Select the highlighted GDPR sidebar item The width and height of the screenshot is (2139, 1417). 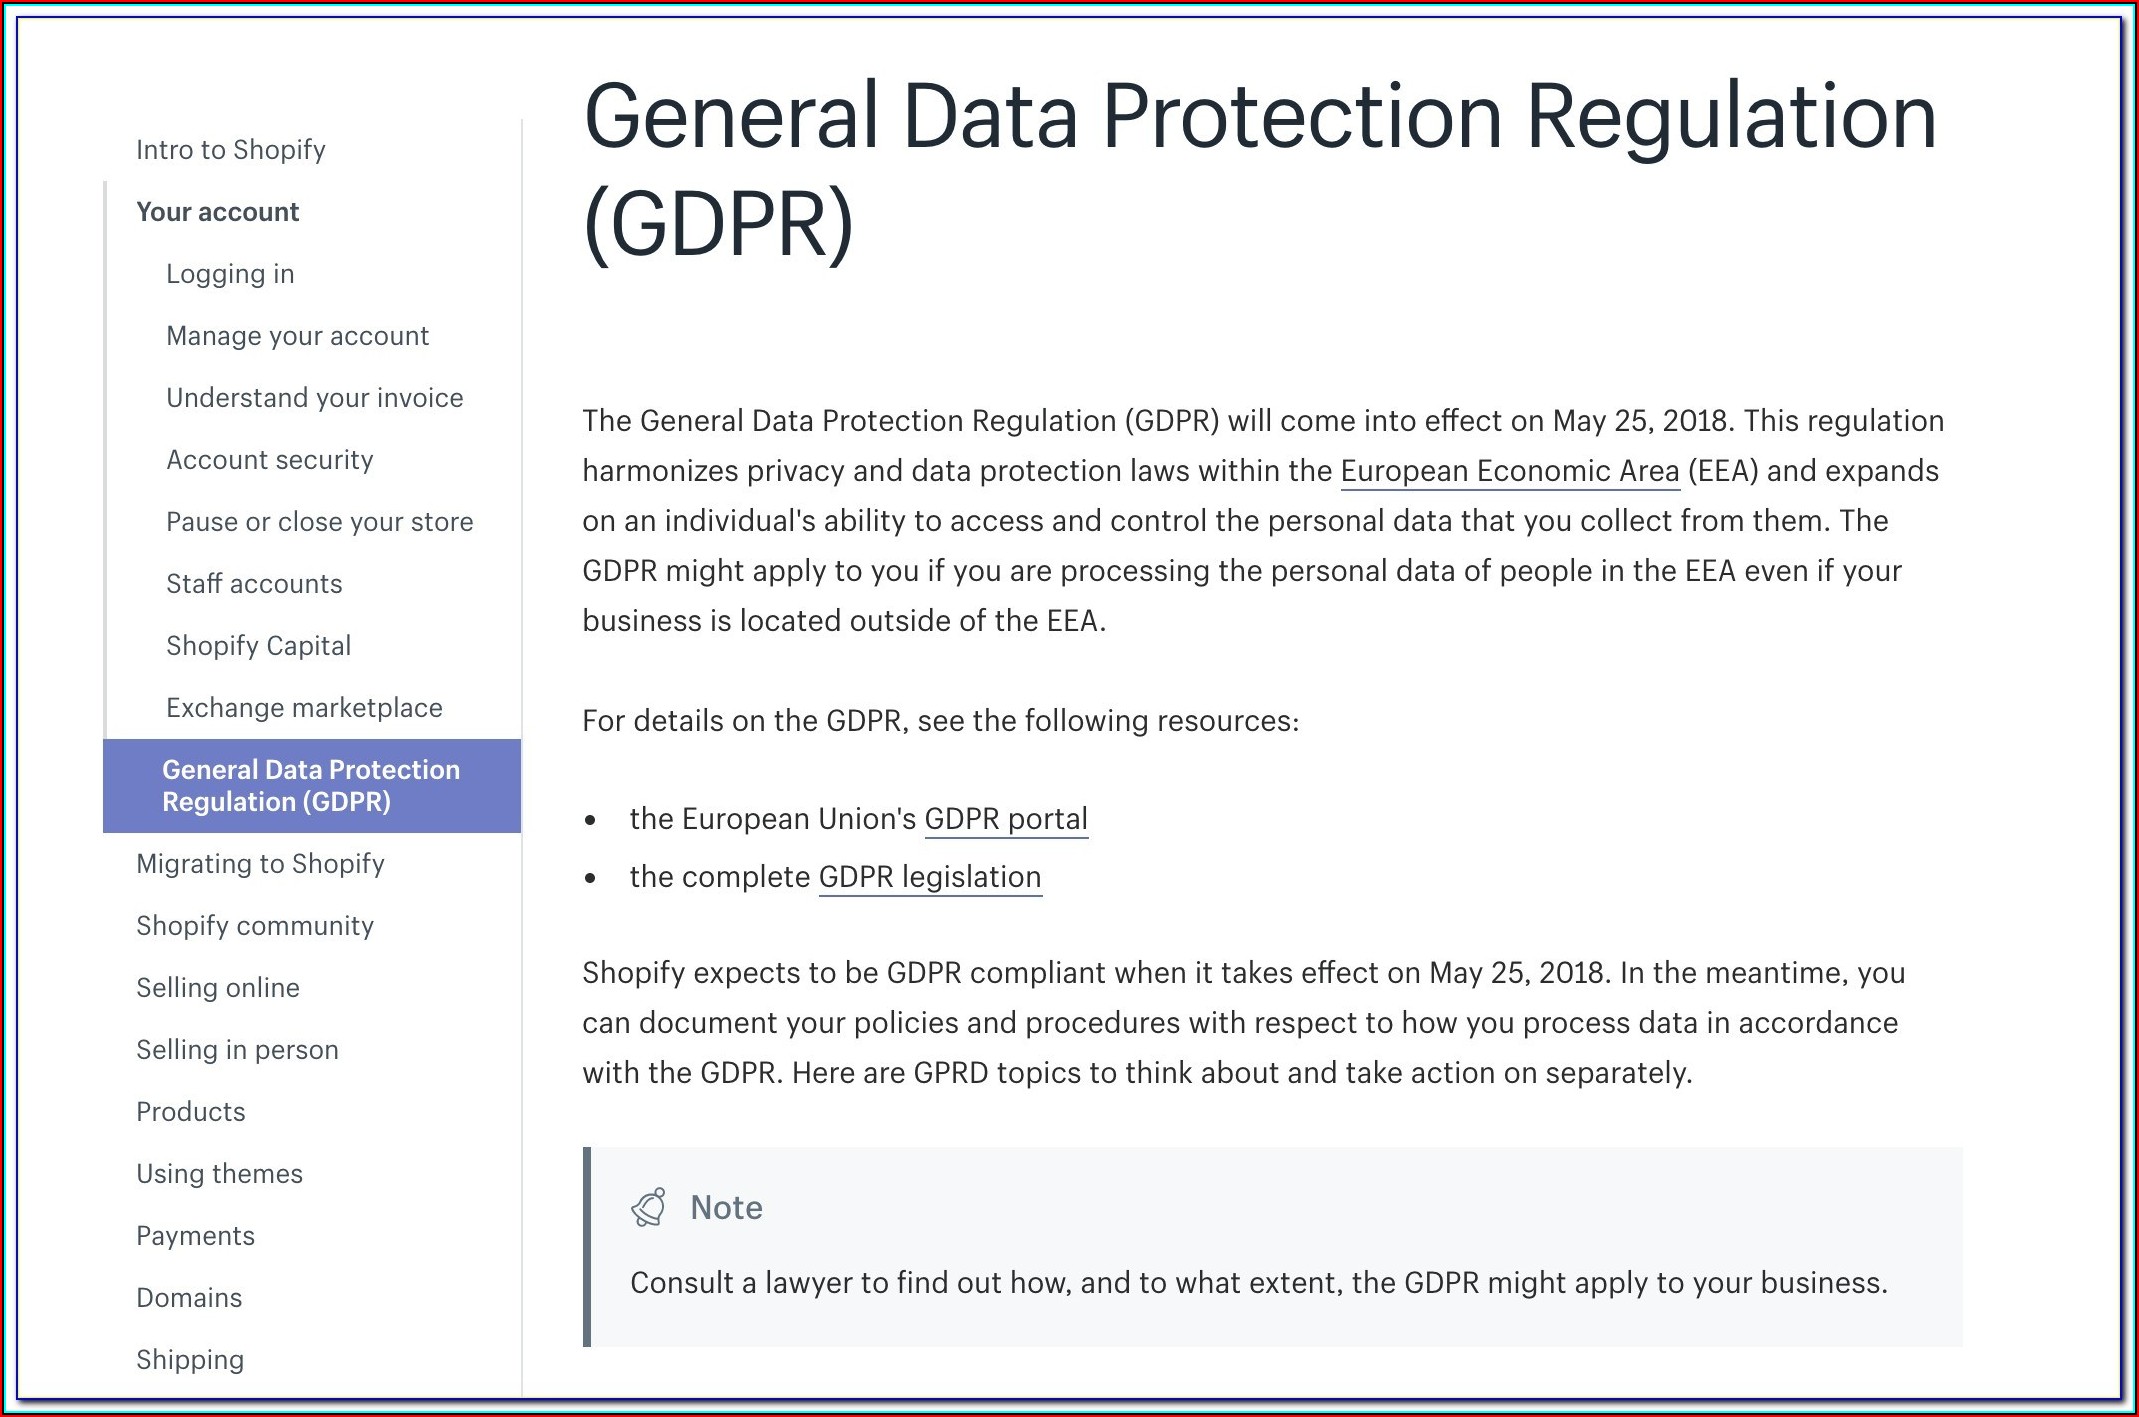(x=311, y=786)
